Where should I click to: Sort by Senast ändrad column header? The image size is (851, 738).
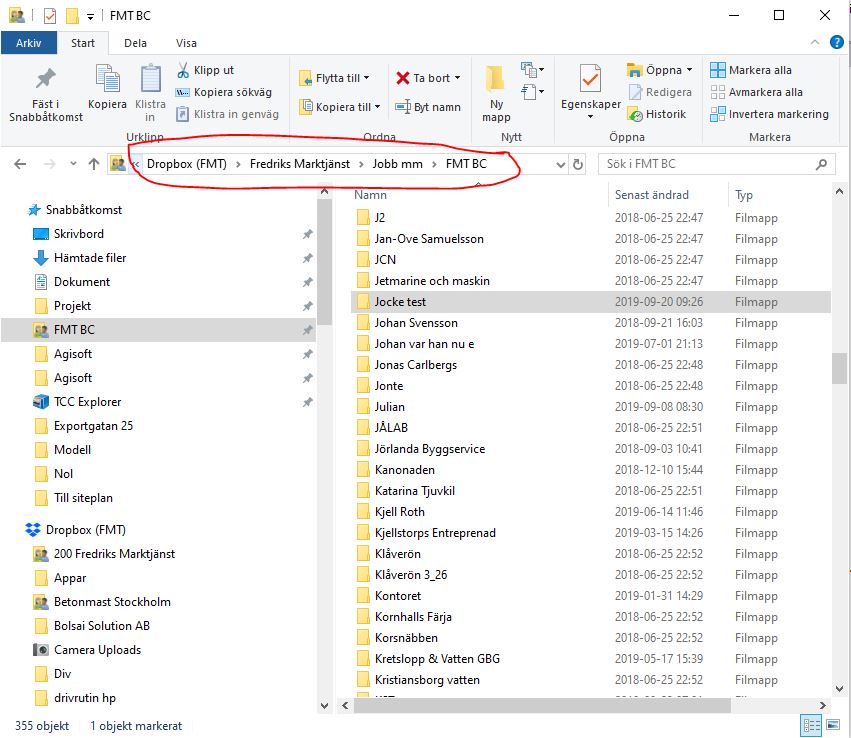651,195
